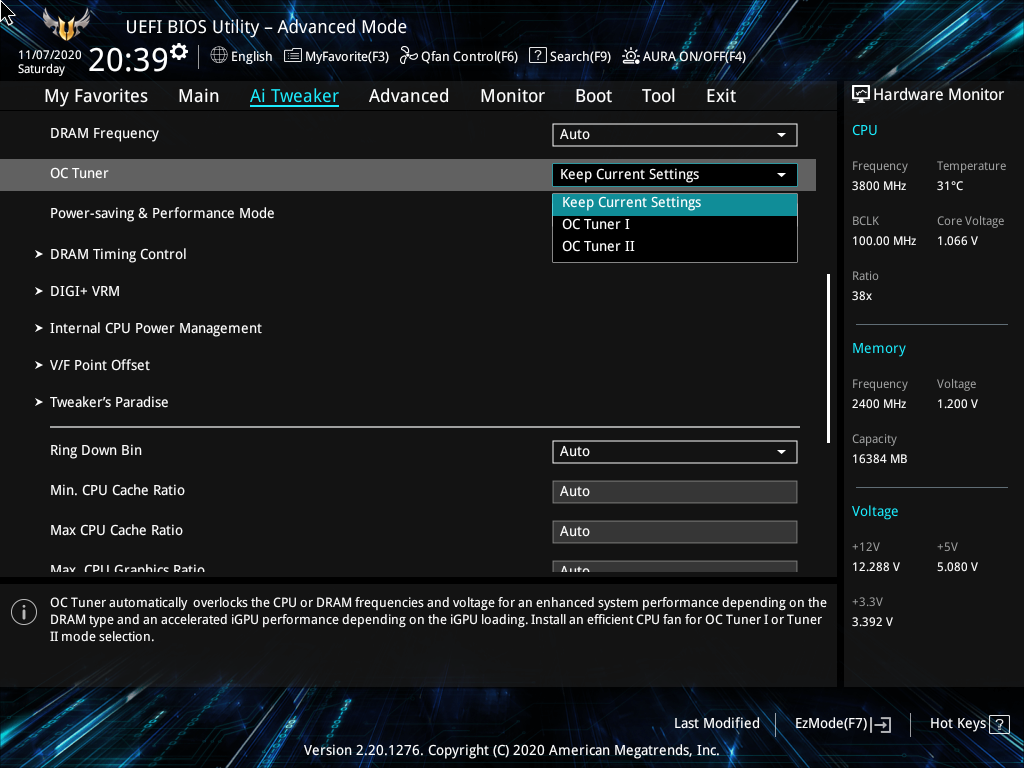
Task: Select OC Tuner II option
Action: pos(675,247)
